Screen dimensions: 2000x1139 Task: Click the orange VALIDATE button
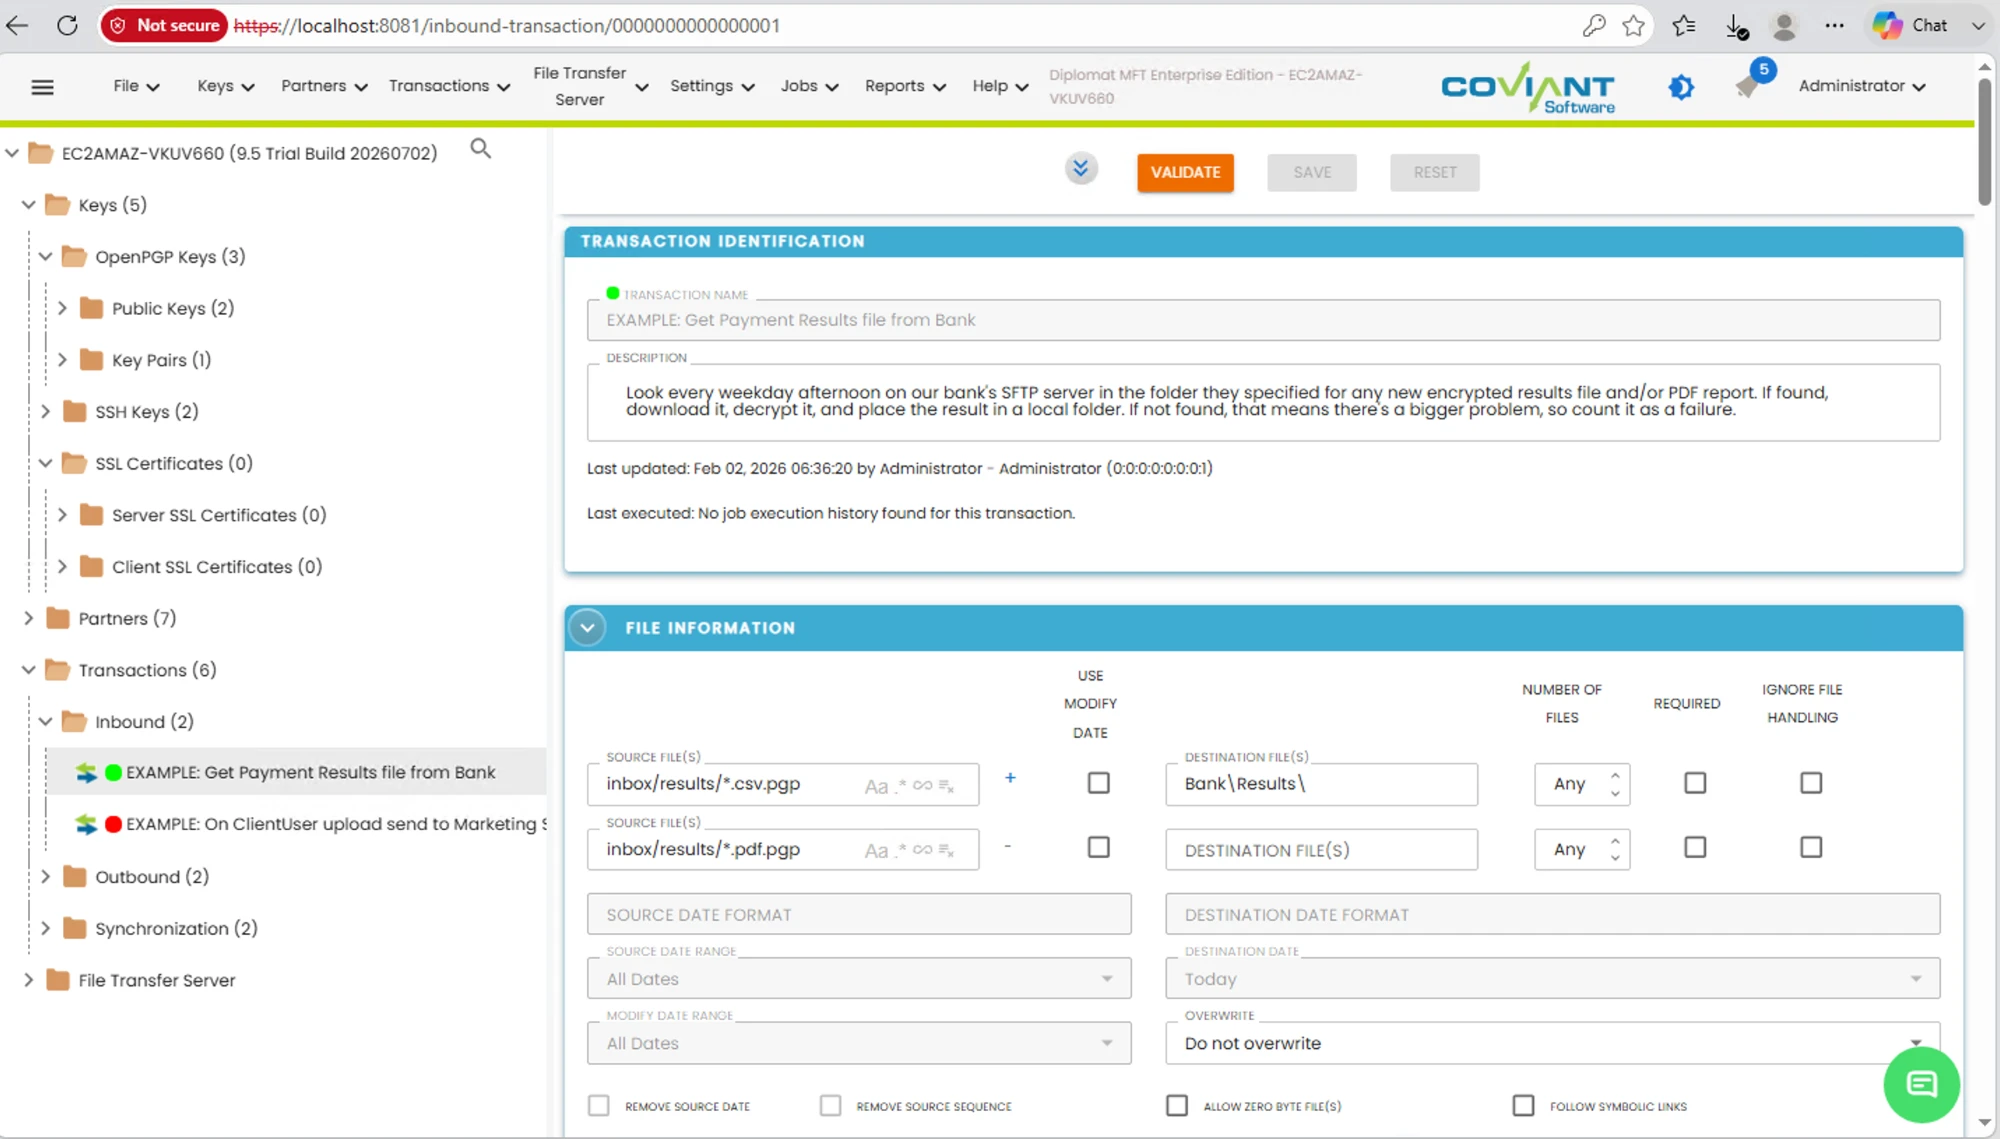(x=1185, y=172)
